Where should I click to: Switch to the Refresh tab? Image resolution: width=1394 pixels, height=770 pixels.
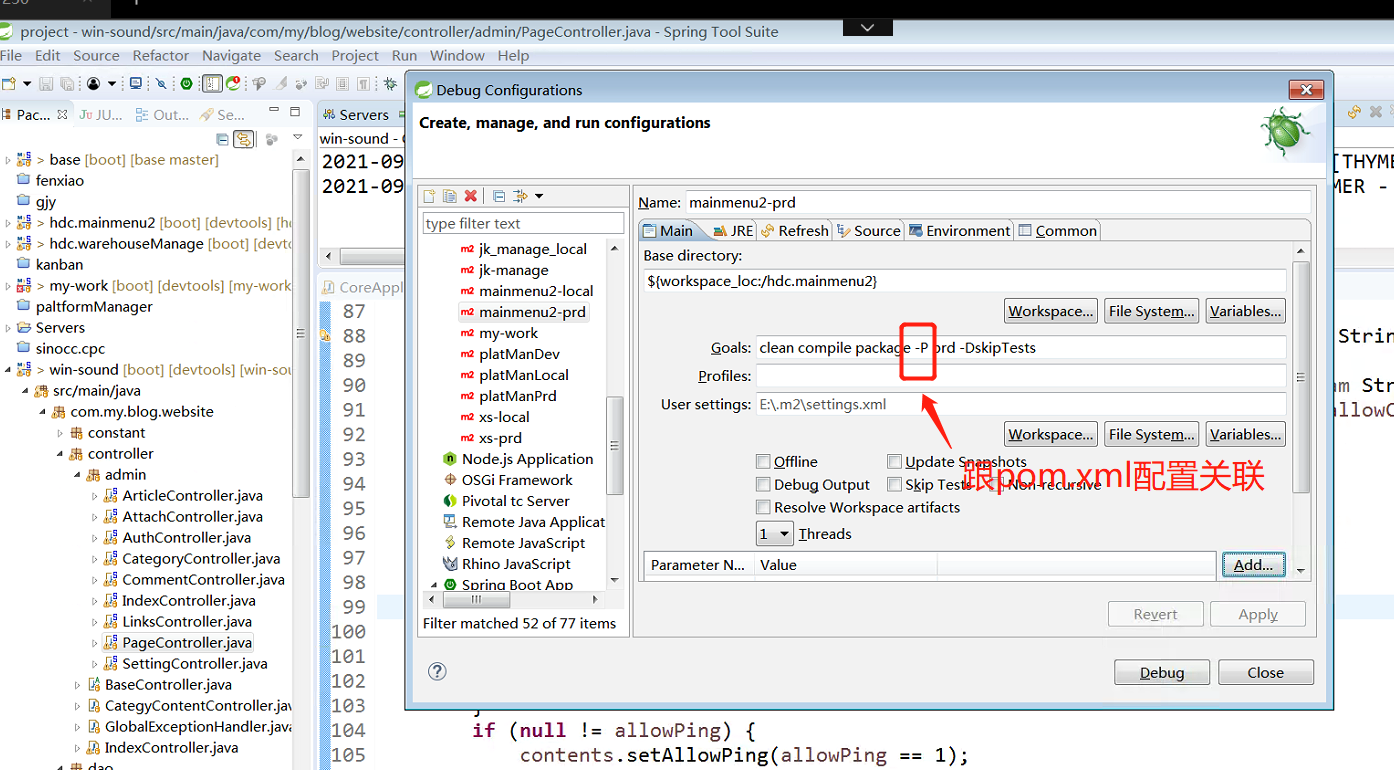click(795, 230)
